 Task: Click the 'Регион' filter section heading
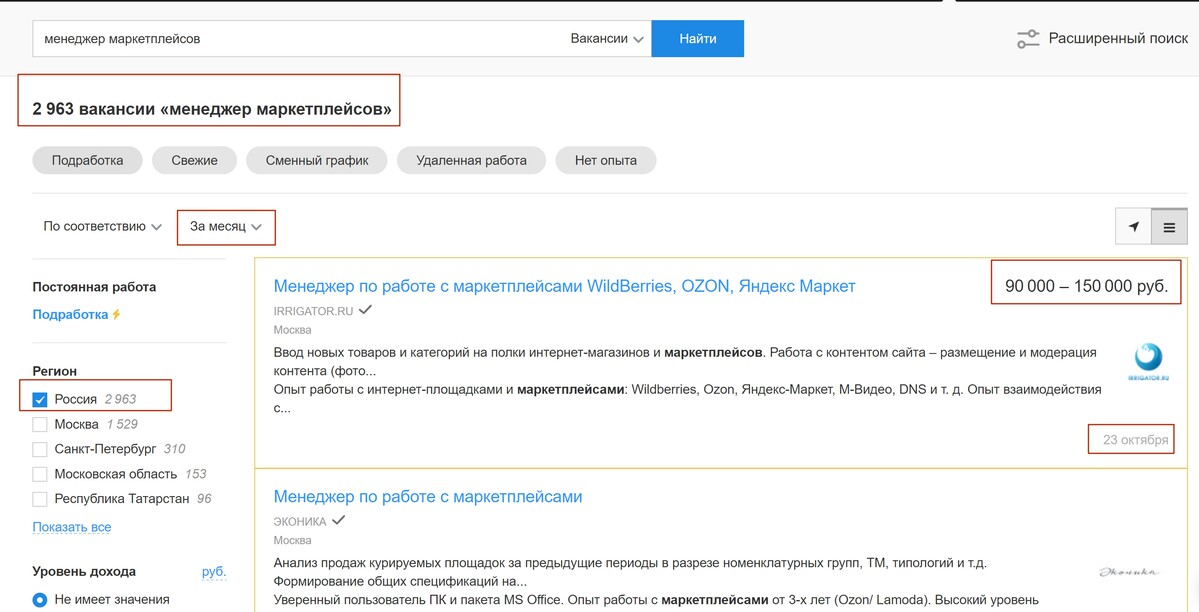(x=54, y=371)
